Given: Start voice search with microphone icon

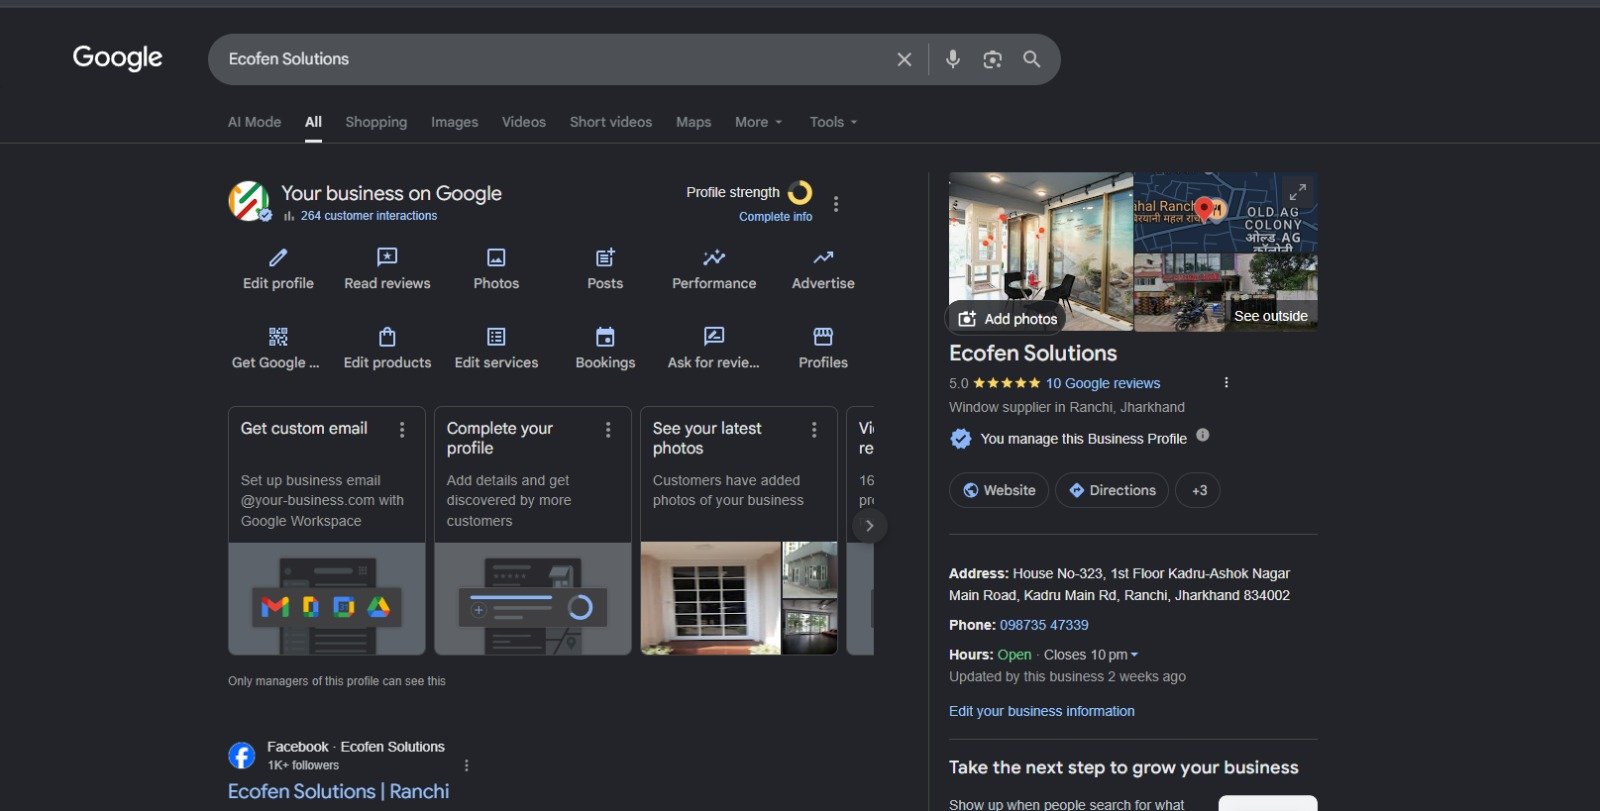Looking at the screenshot, I should (x=952, y=59).
